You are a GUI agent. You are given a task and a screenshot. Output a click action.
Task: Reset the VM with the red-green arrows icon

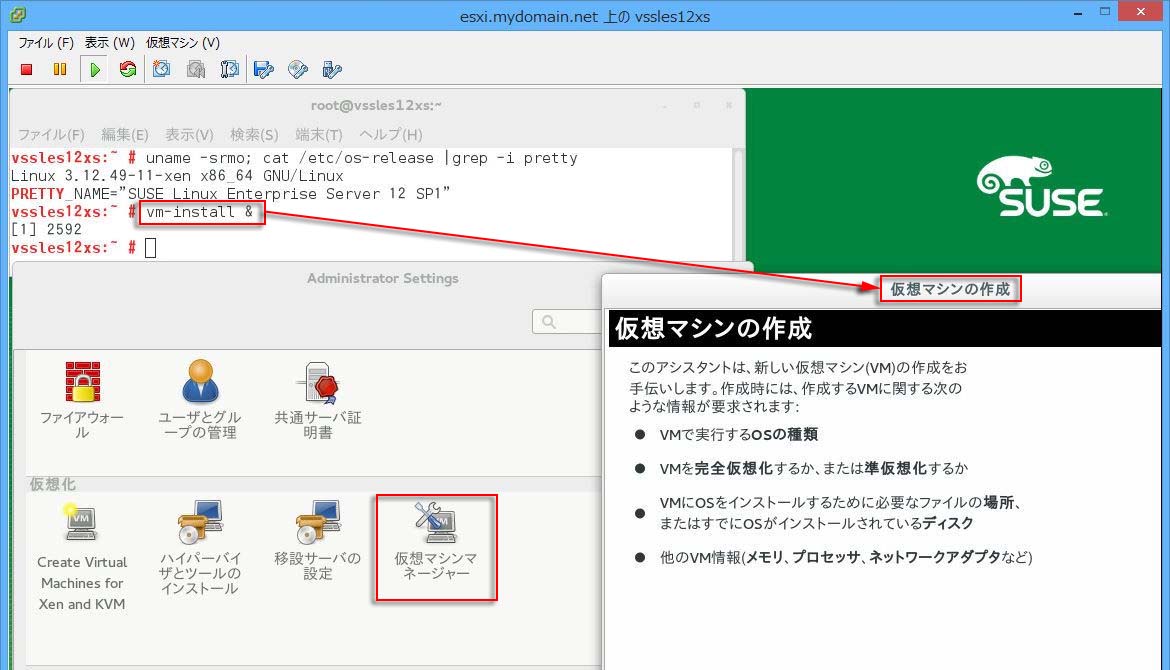(128, 69)
